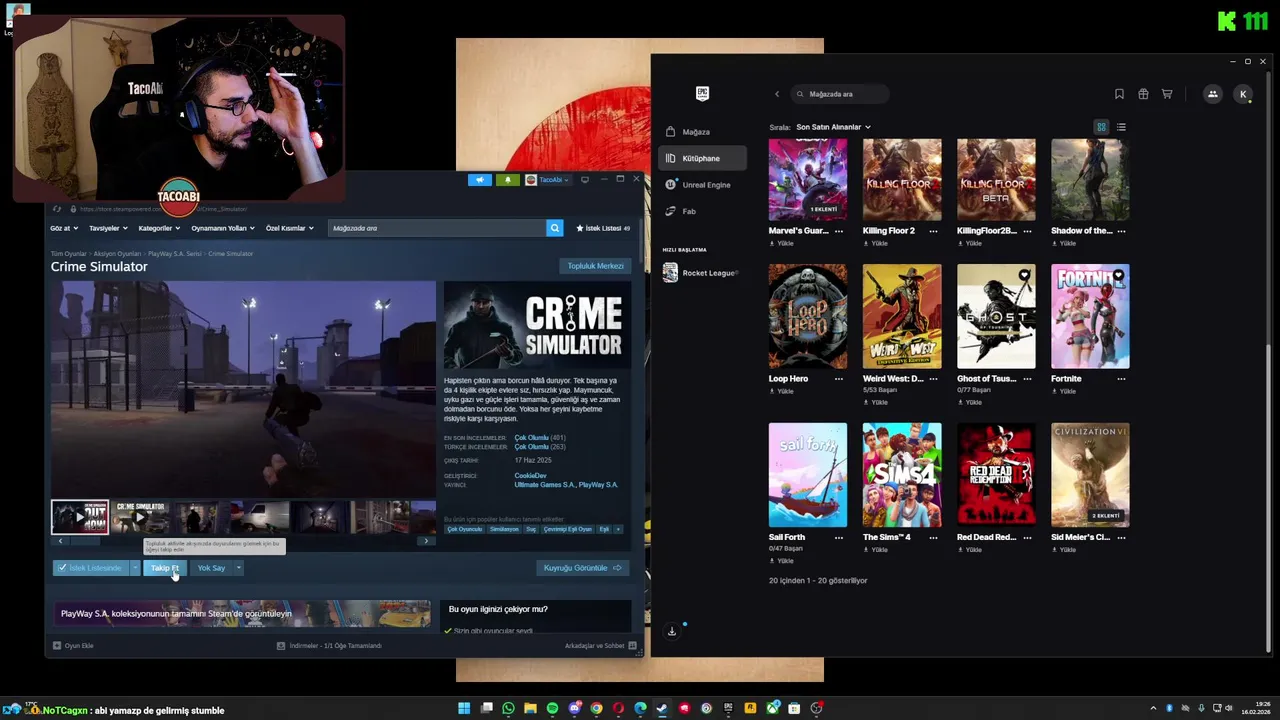Viewport: 1280px width, 720px height.
Task: Open the Epic shopping cart icon
Action: pyautogui.click(x=1167, y=94)
